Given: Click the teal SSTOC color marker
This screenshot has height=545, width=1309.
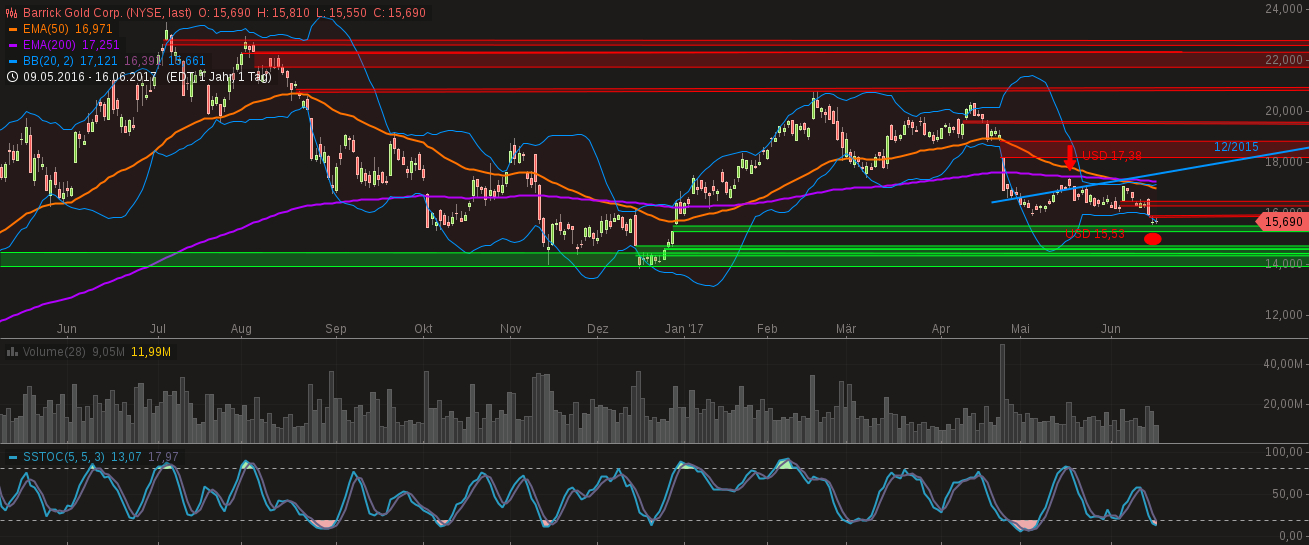Looking at the screenshot, I should click(13, 457).
